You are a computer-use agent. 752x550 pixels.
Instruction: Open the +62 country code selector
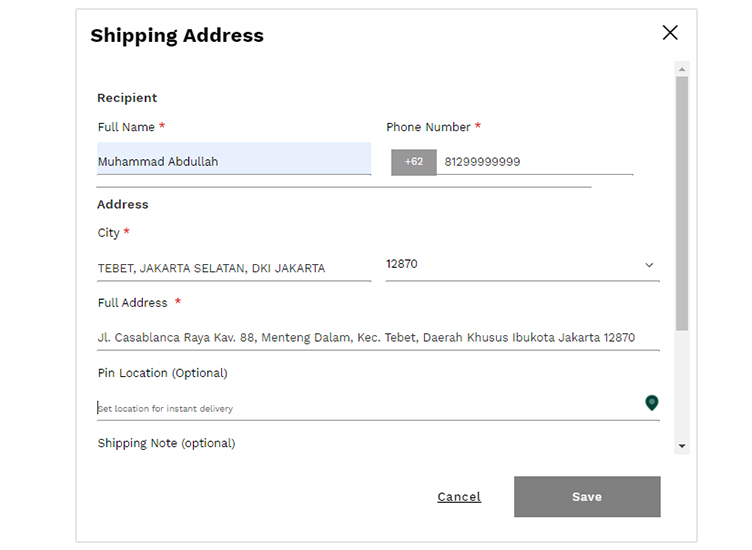tap(413, 162)
